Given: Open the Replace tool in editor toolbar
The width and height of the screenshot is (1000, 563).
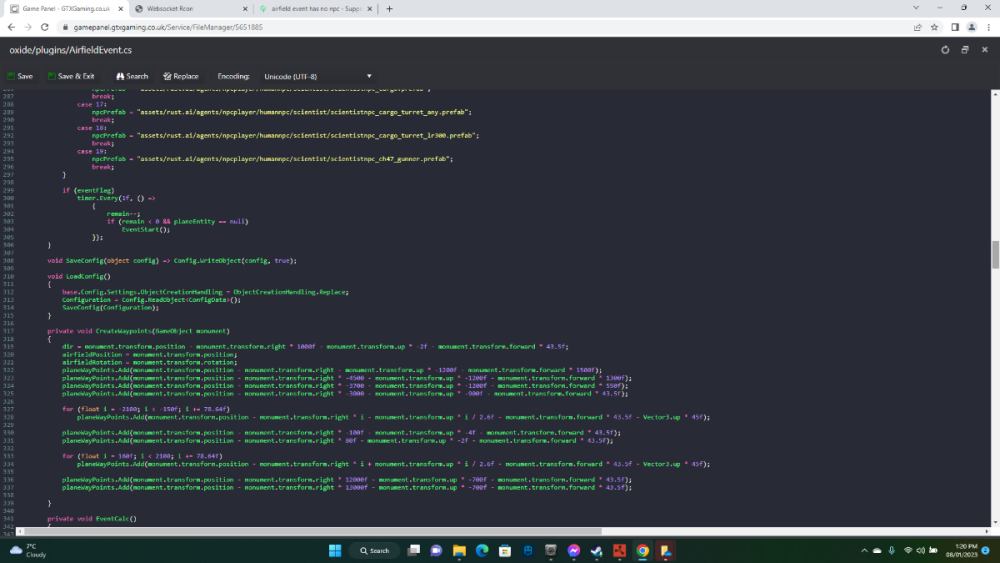Looking at the screenshot, I should pyautogui.click(x=180, y=76).
